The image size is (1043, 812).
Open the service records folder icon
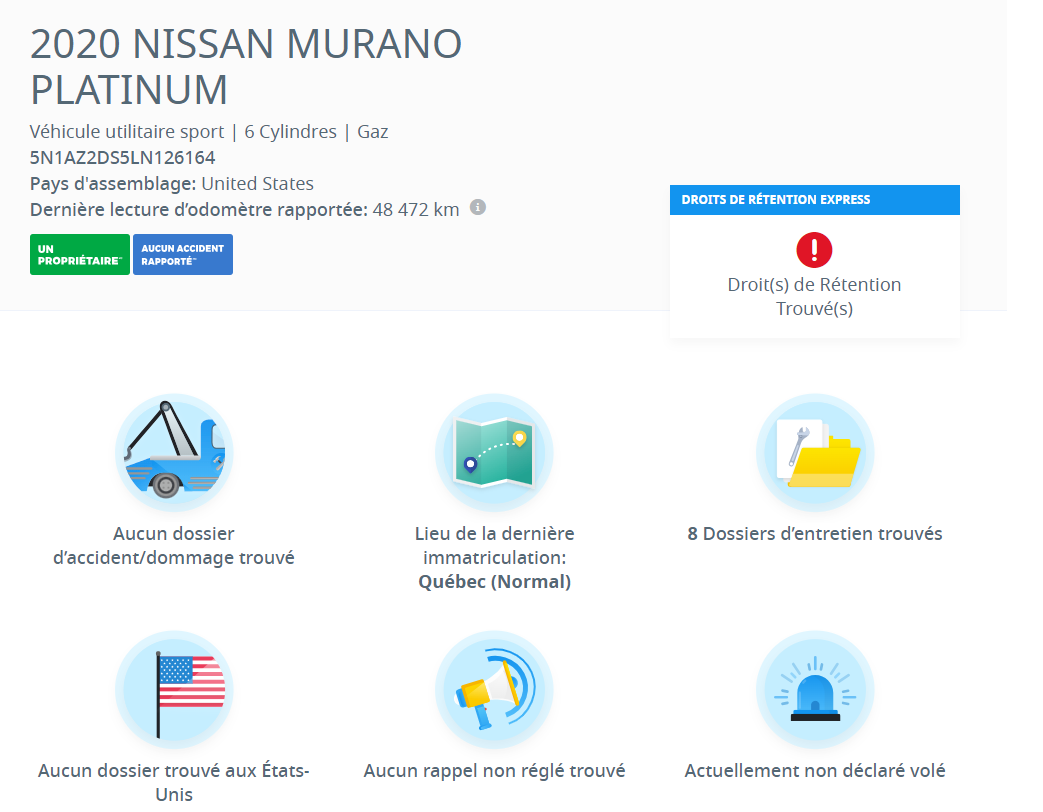click(815, 452)
